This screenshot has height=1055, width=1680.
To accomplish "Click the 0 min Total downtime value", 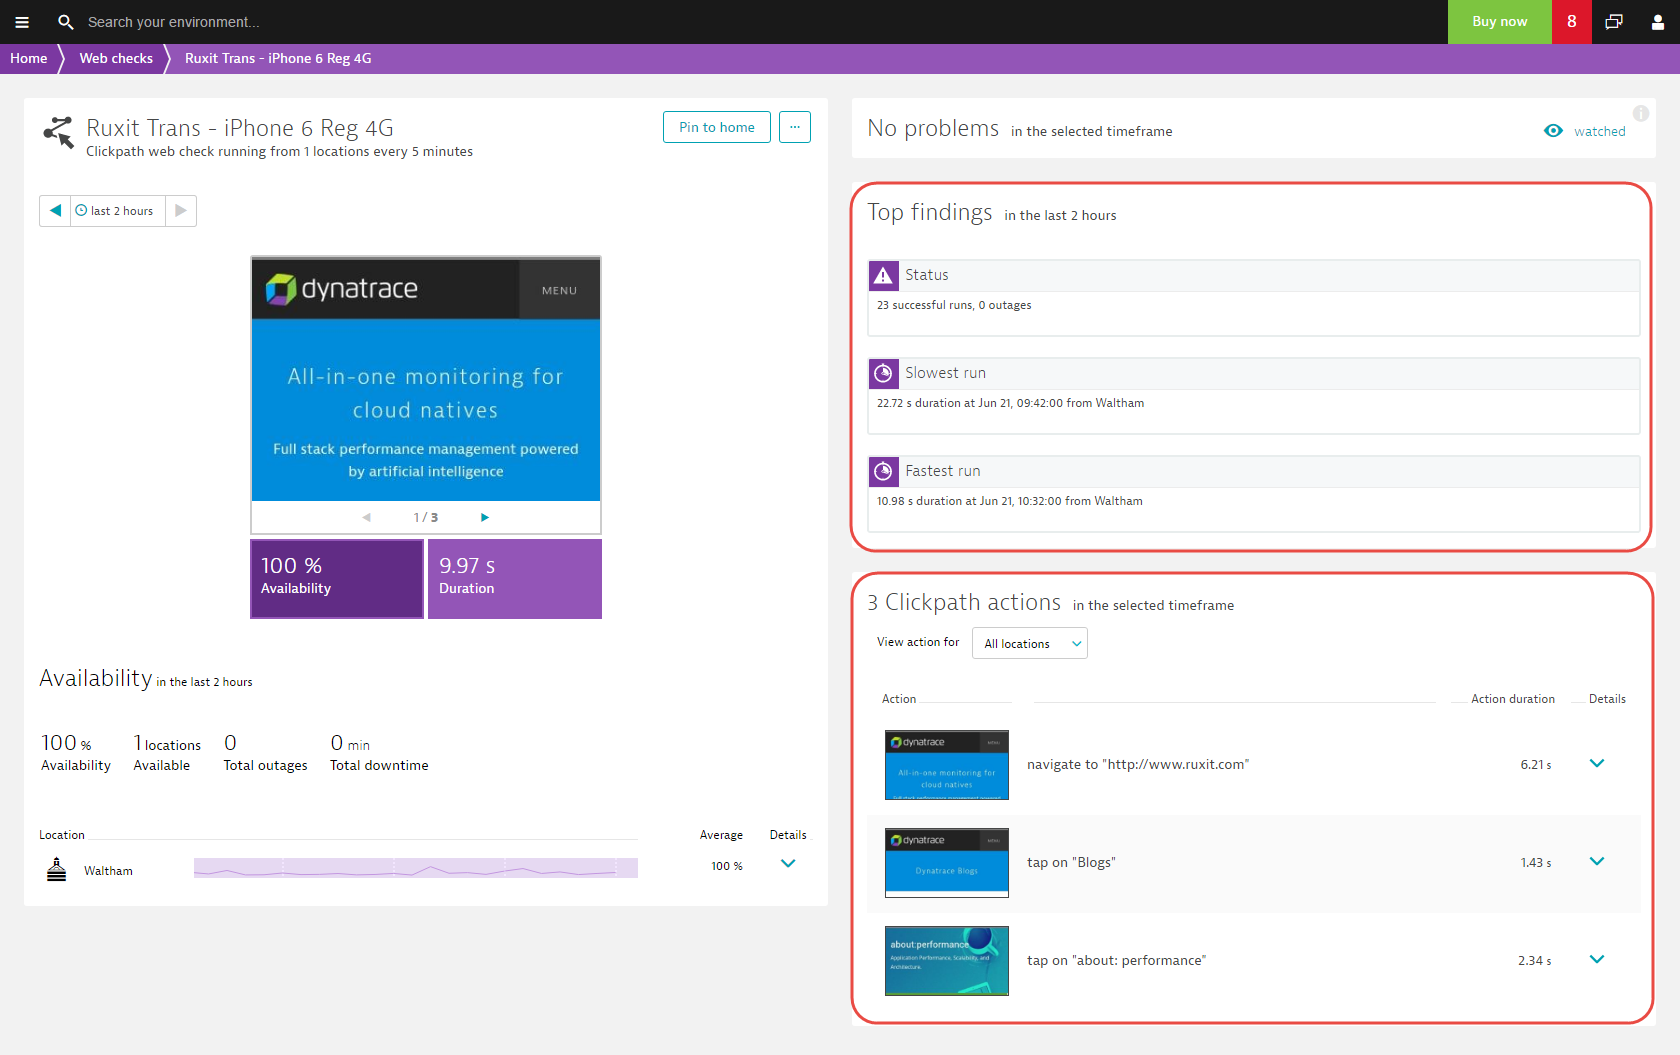I will click(350, 743).
